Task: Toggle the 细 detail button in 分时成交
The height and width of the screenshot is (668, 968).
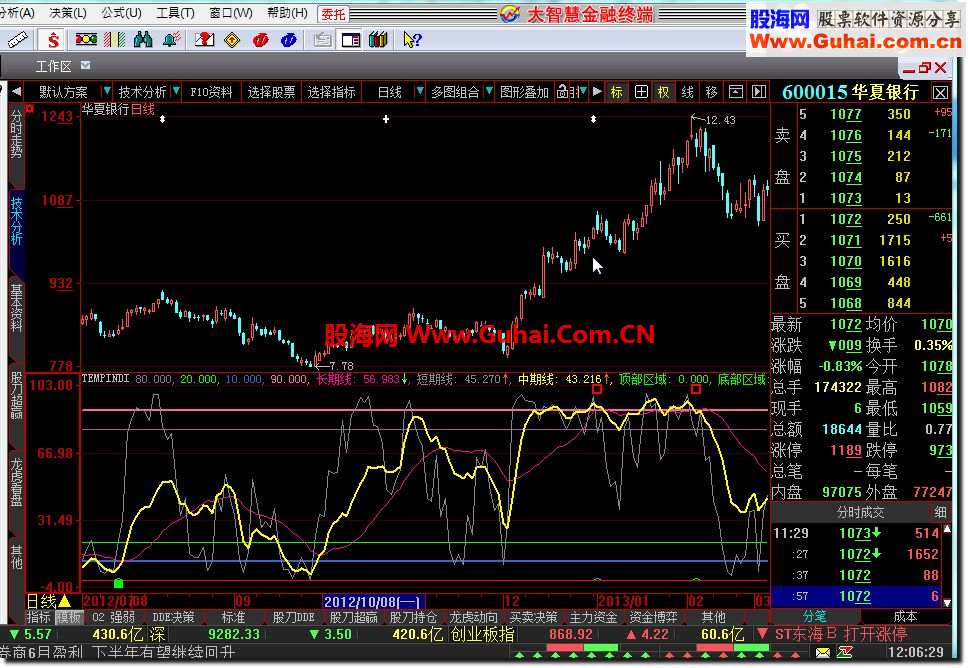Action: click(940, 512)
